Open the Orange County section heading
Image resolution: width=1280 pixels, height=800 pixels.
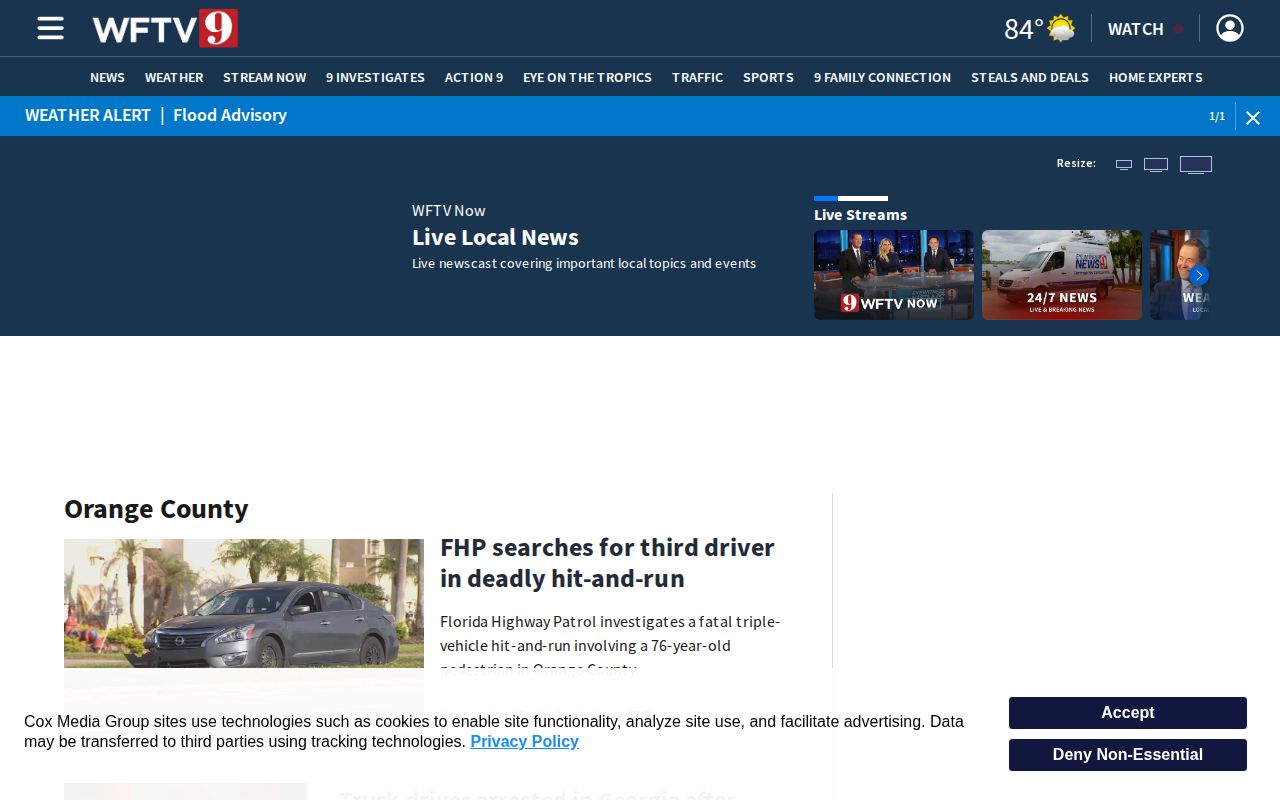[156, 509]
